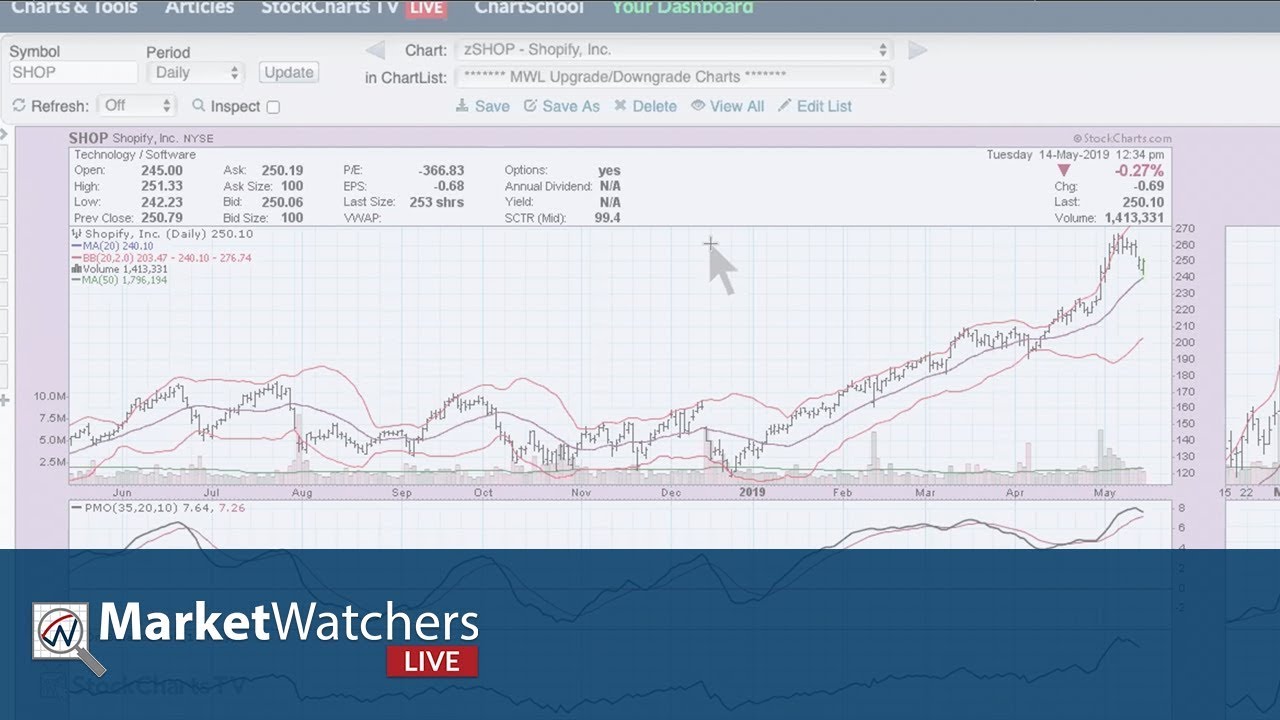
Task: Click the 2019 label on the date axis
Action: click(751, 492)
